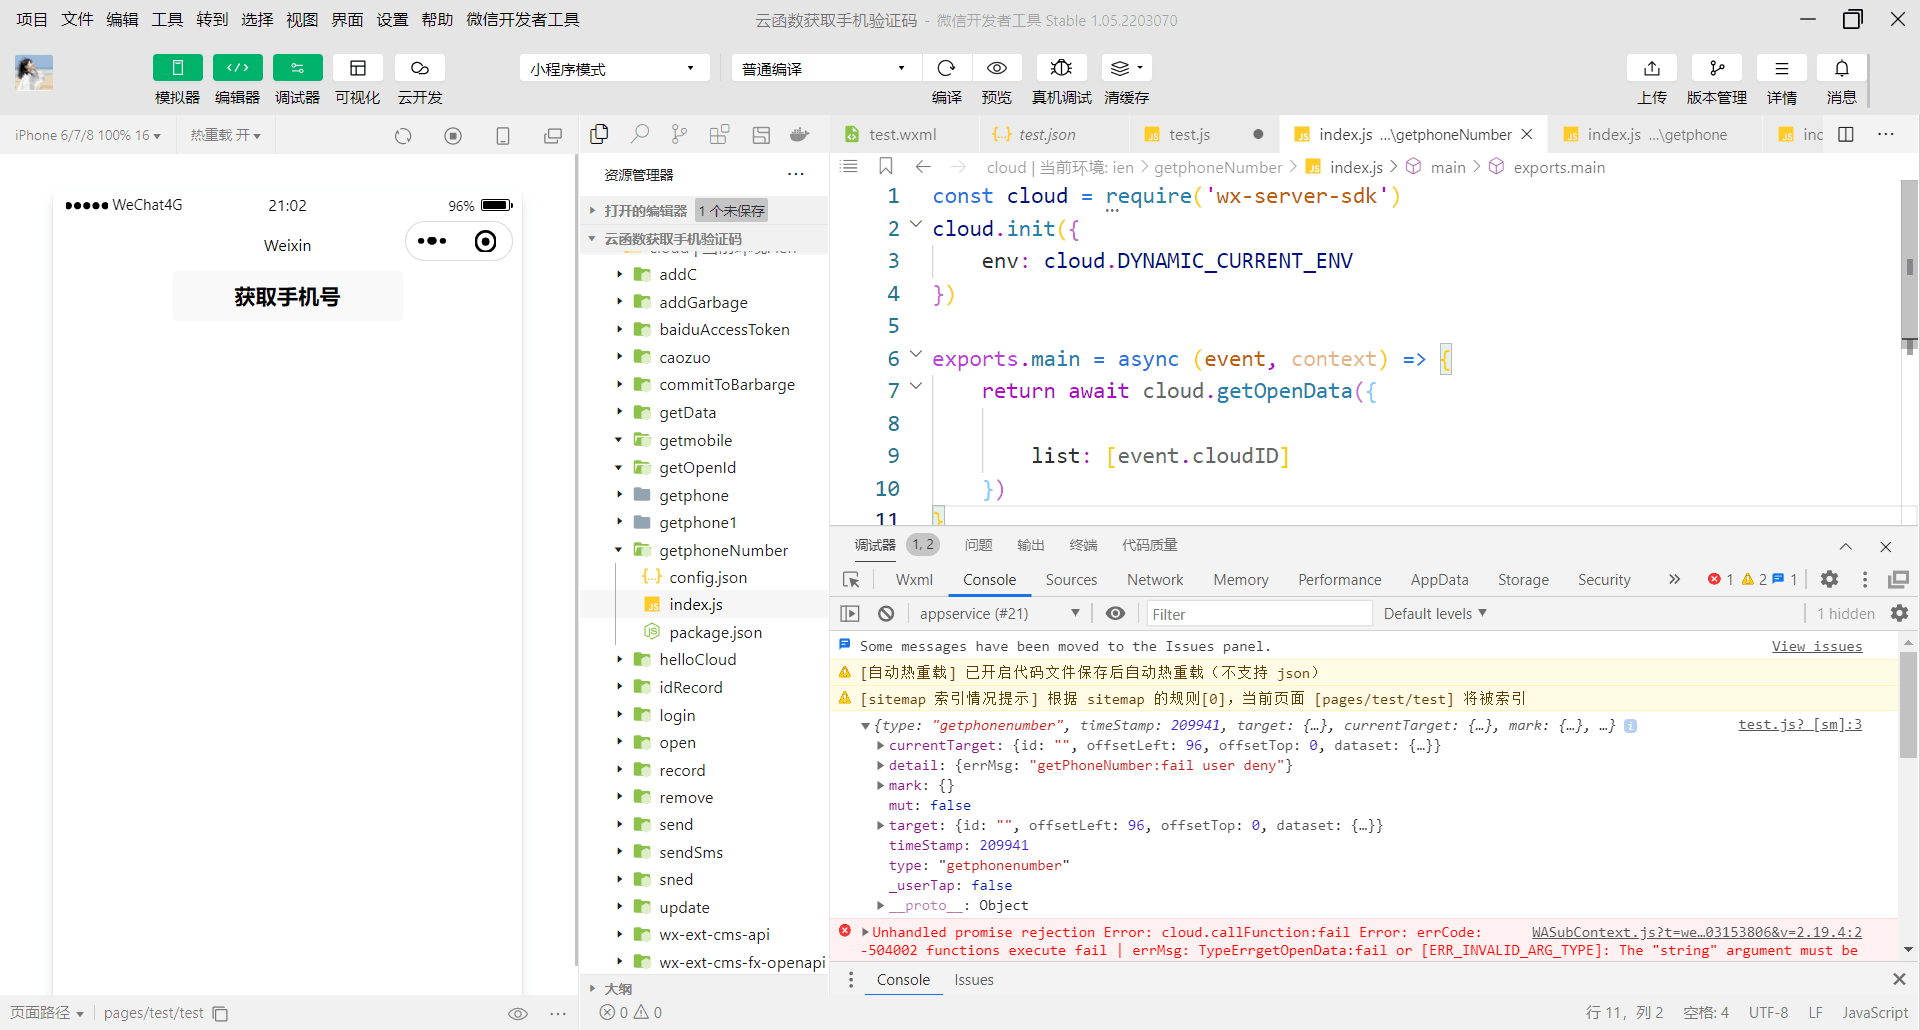
Task: Collapse the debugger panel with chevron
Action: [x=1845, y=546]
